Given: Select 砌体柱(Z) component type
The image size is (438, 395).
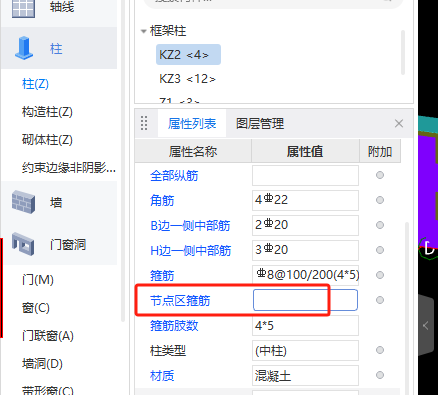Looking at the screenshot, I should click(47, 140).
